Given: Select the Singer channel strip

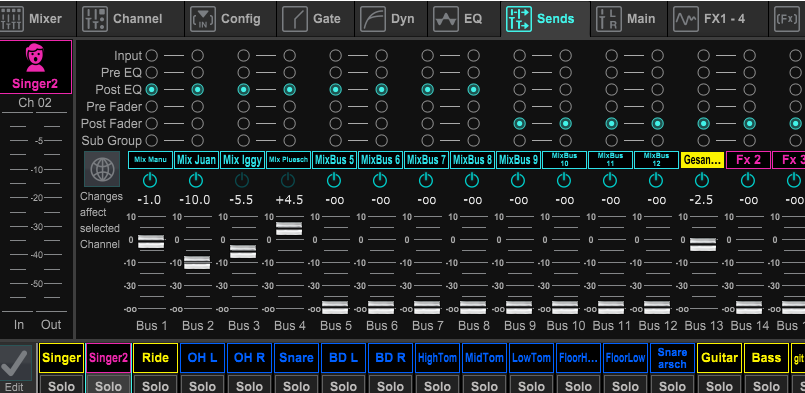Looking at the screenshot, I should coord(61,358).
